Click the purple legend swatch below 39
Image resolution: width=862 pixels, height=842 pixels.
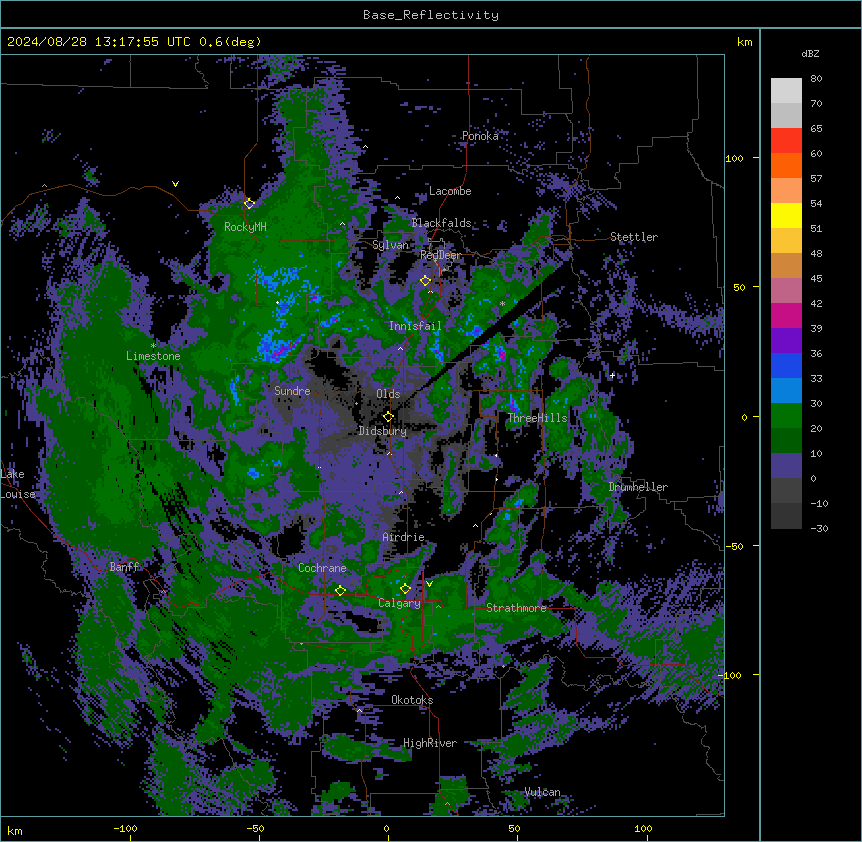coord(786,340)
